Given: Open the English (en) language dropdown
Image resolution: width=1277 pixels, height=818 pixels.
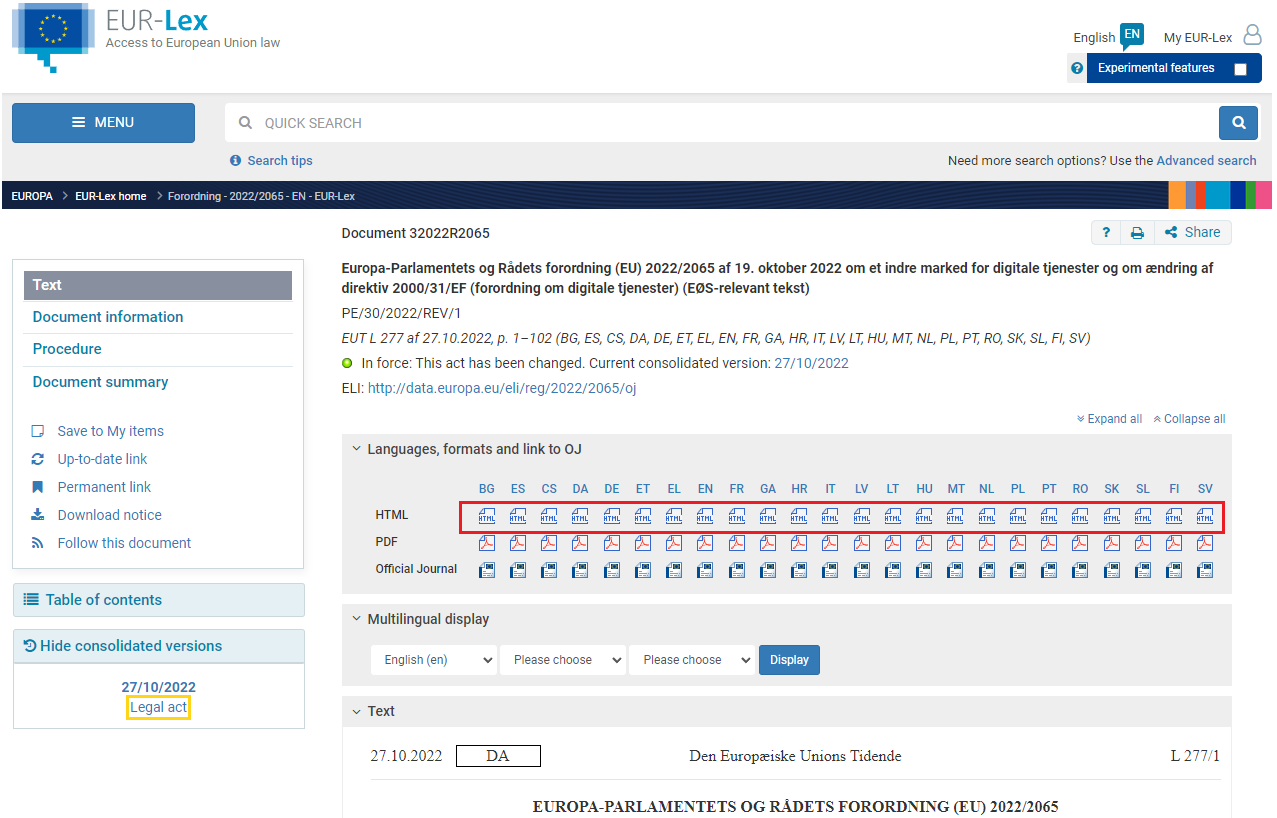Looking at the screenshot, I should (x=434, y=660).
